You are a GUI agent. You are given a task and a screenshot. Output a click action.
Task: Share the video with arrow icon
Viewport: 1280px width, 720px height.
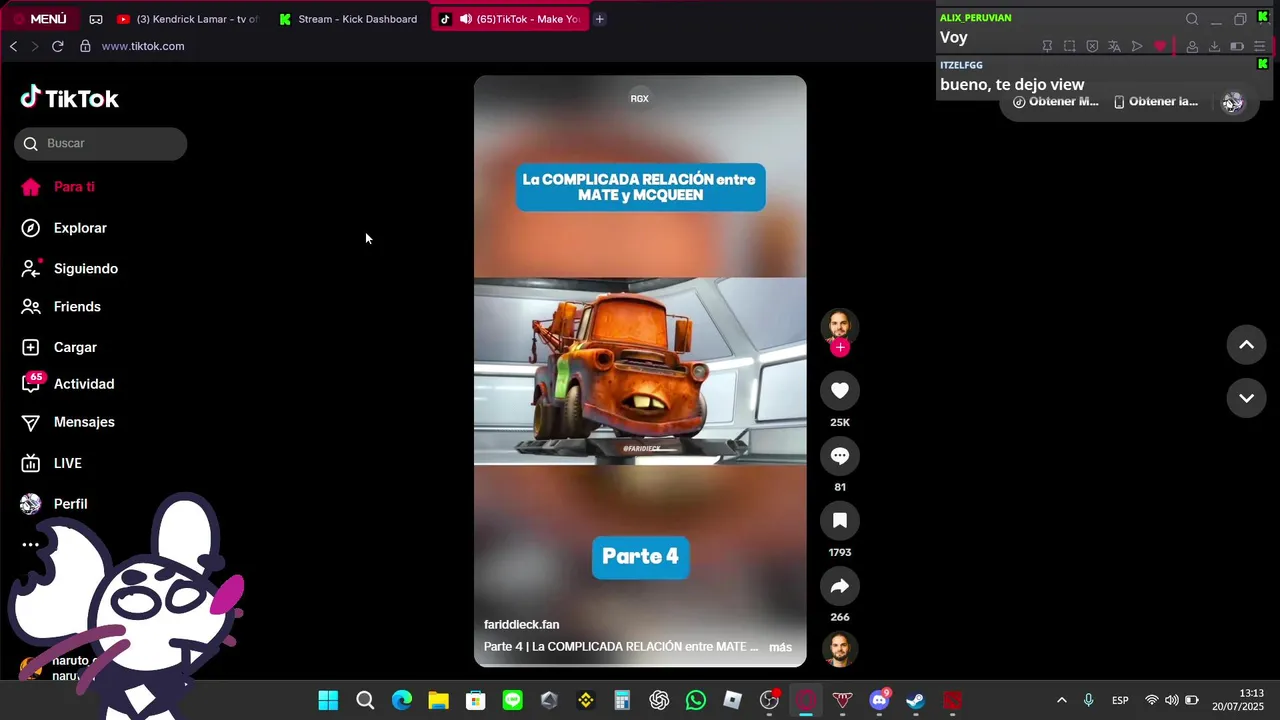point(840,586)
